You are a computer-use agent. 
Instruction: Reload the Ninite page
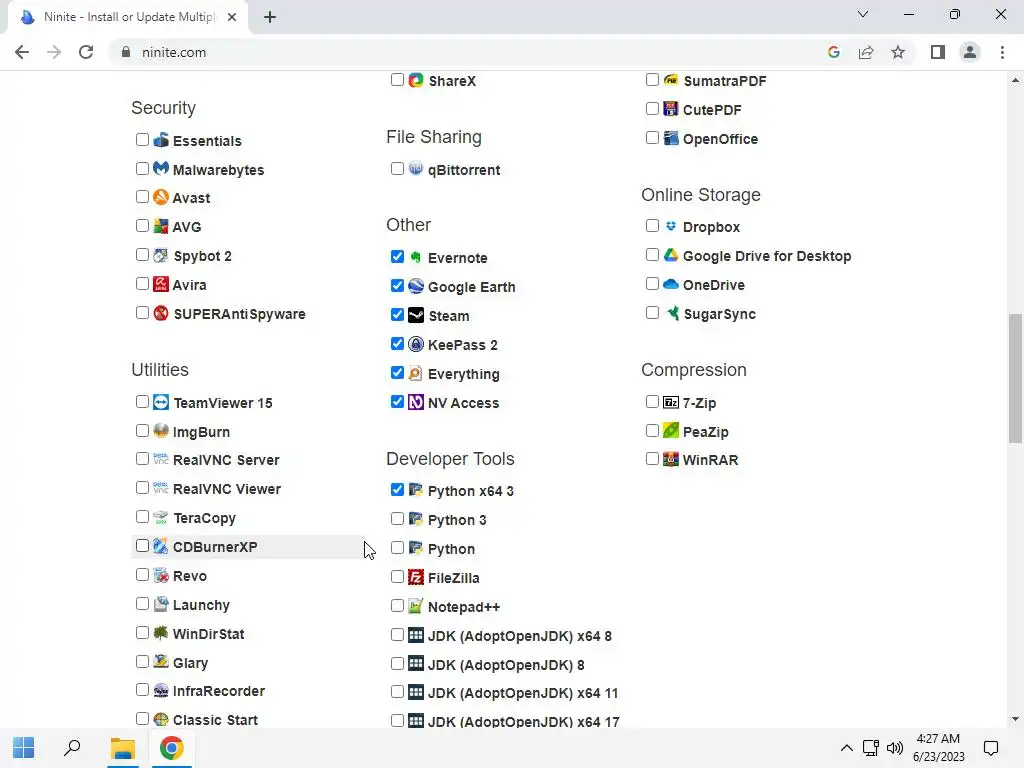point(86,52)
